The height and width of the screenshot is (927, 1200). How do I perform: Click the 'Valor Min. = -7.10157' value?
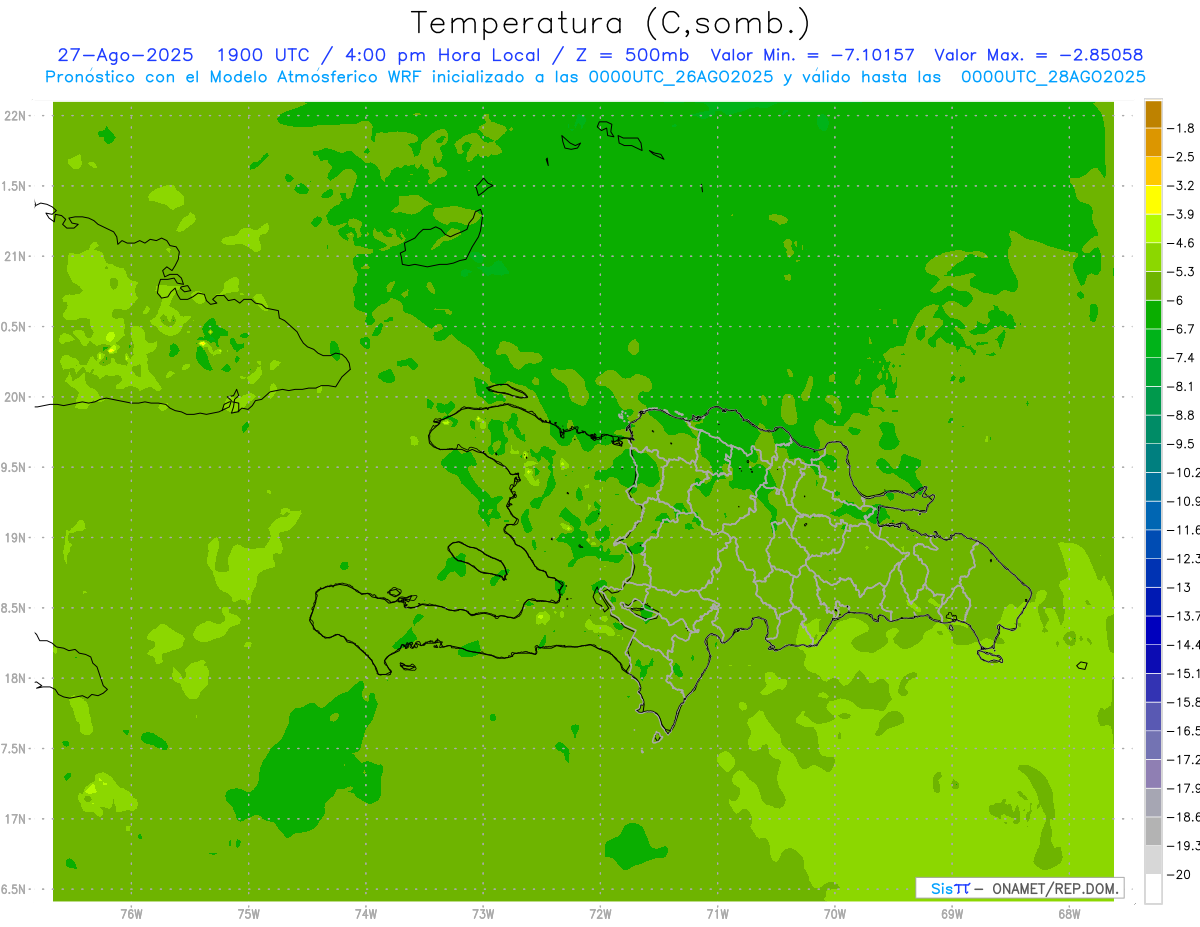812,55
